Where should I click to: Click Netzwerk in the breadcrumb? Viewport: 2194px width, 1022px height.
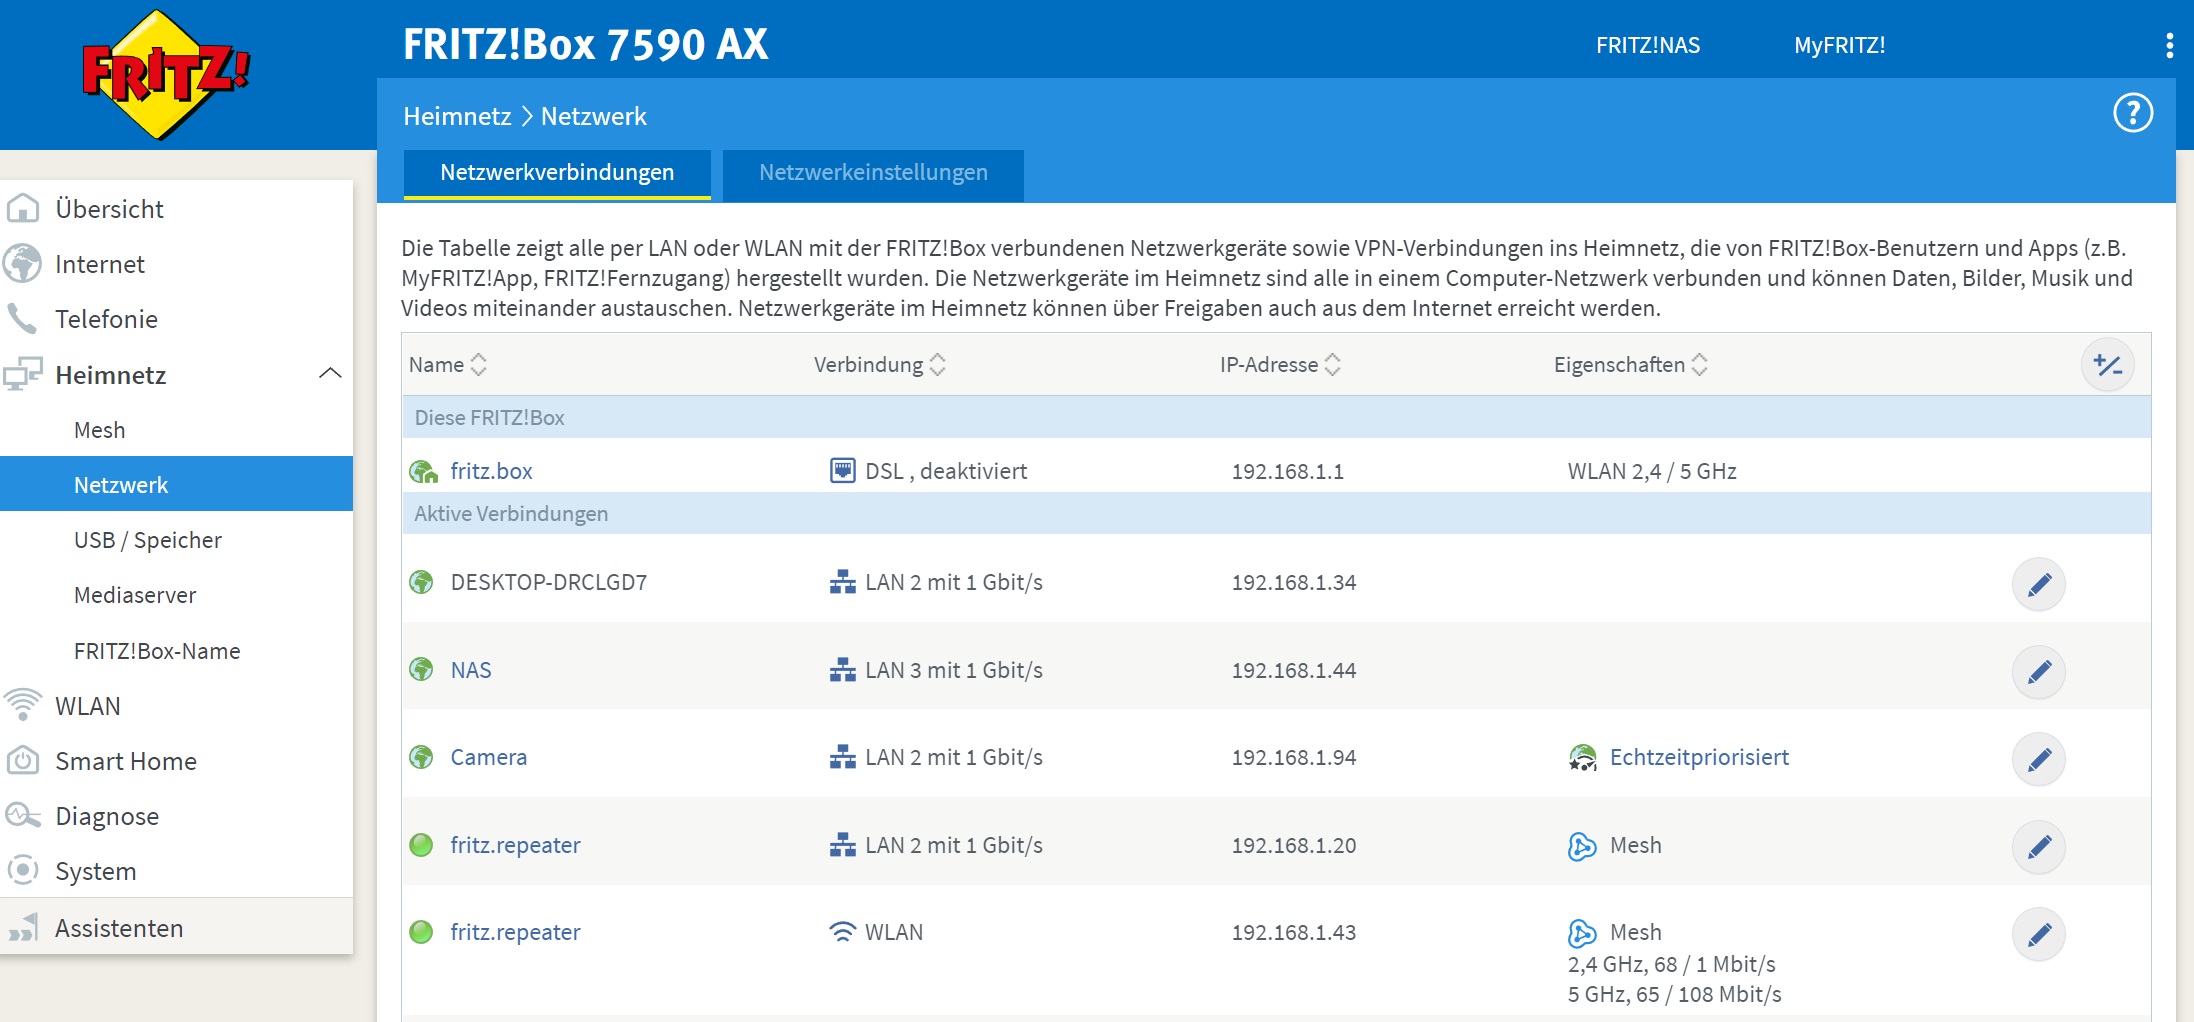pos(594,116)
